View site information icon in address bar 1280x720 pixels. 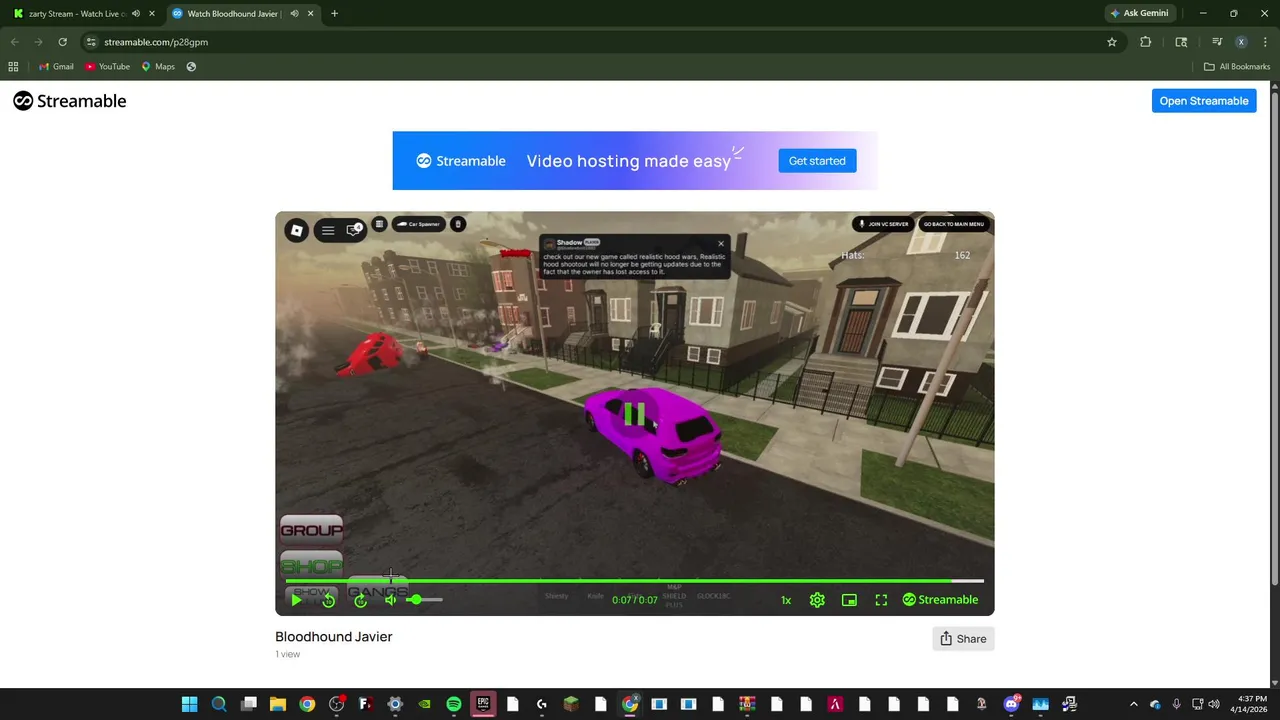coord(91,42)
